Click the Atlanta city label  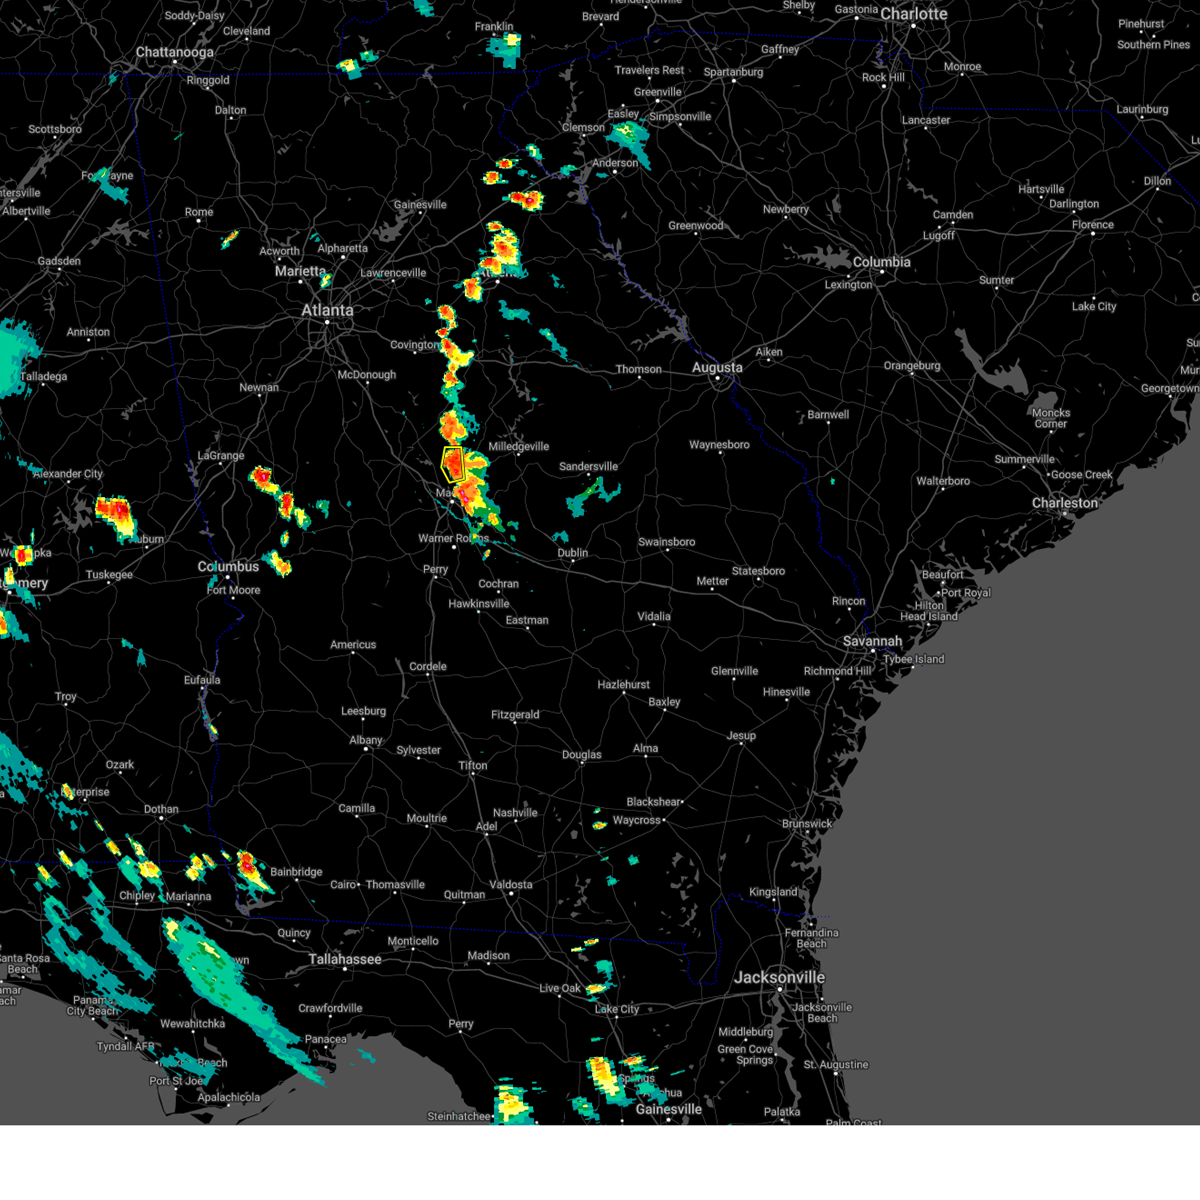tap(327, 311)
